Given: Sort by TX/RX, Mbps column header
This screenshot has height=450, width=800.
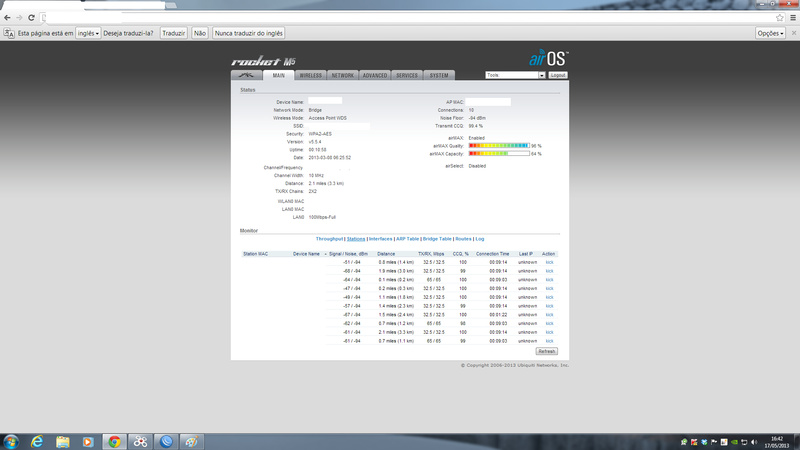Looking at the screenshot, I should pos(431,254).
